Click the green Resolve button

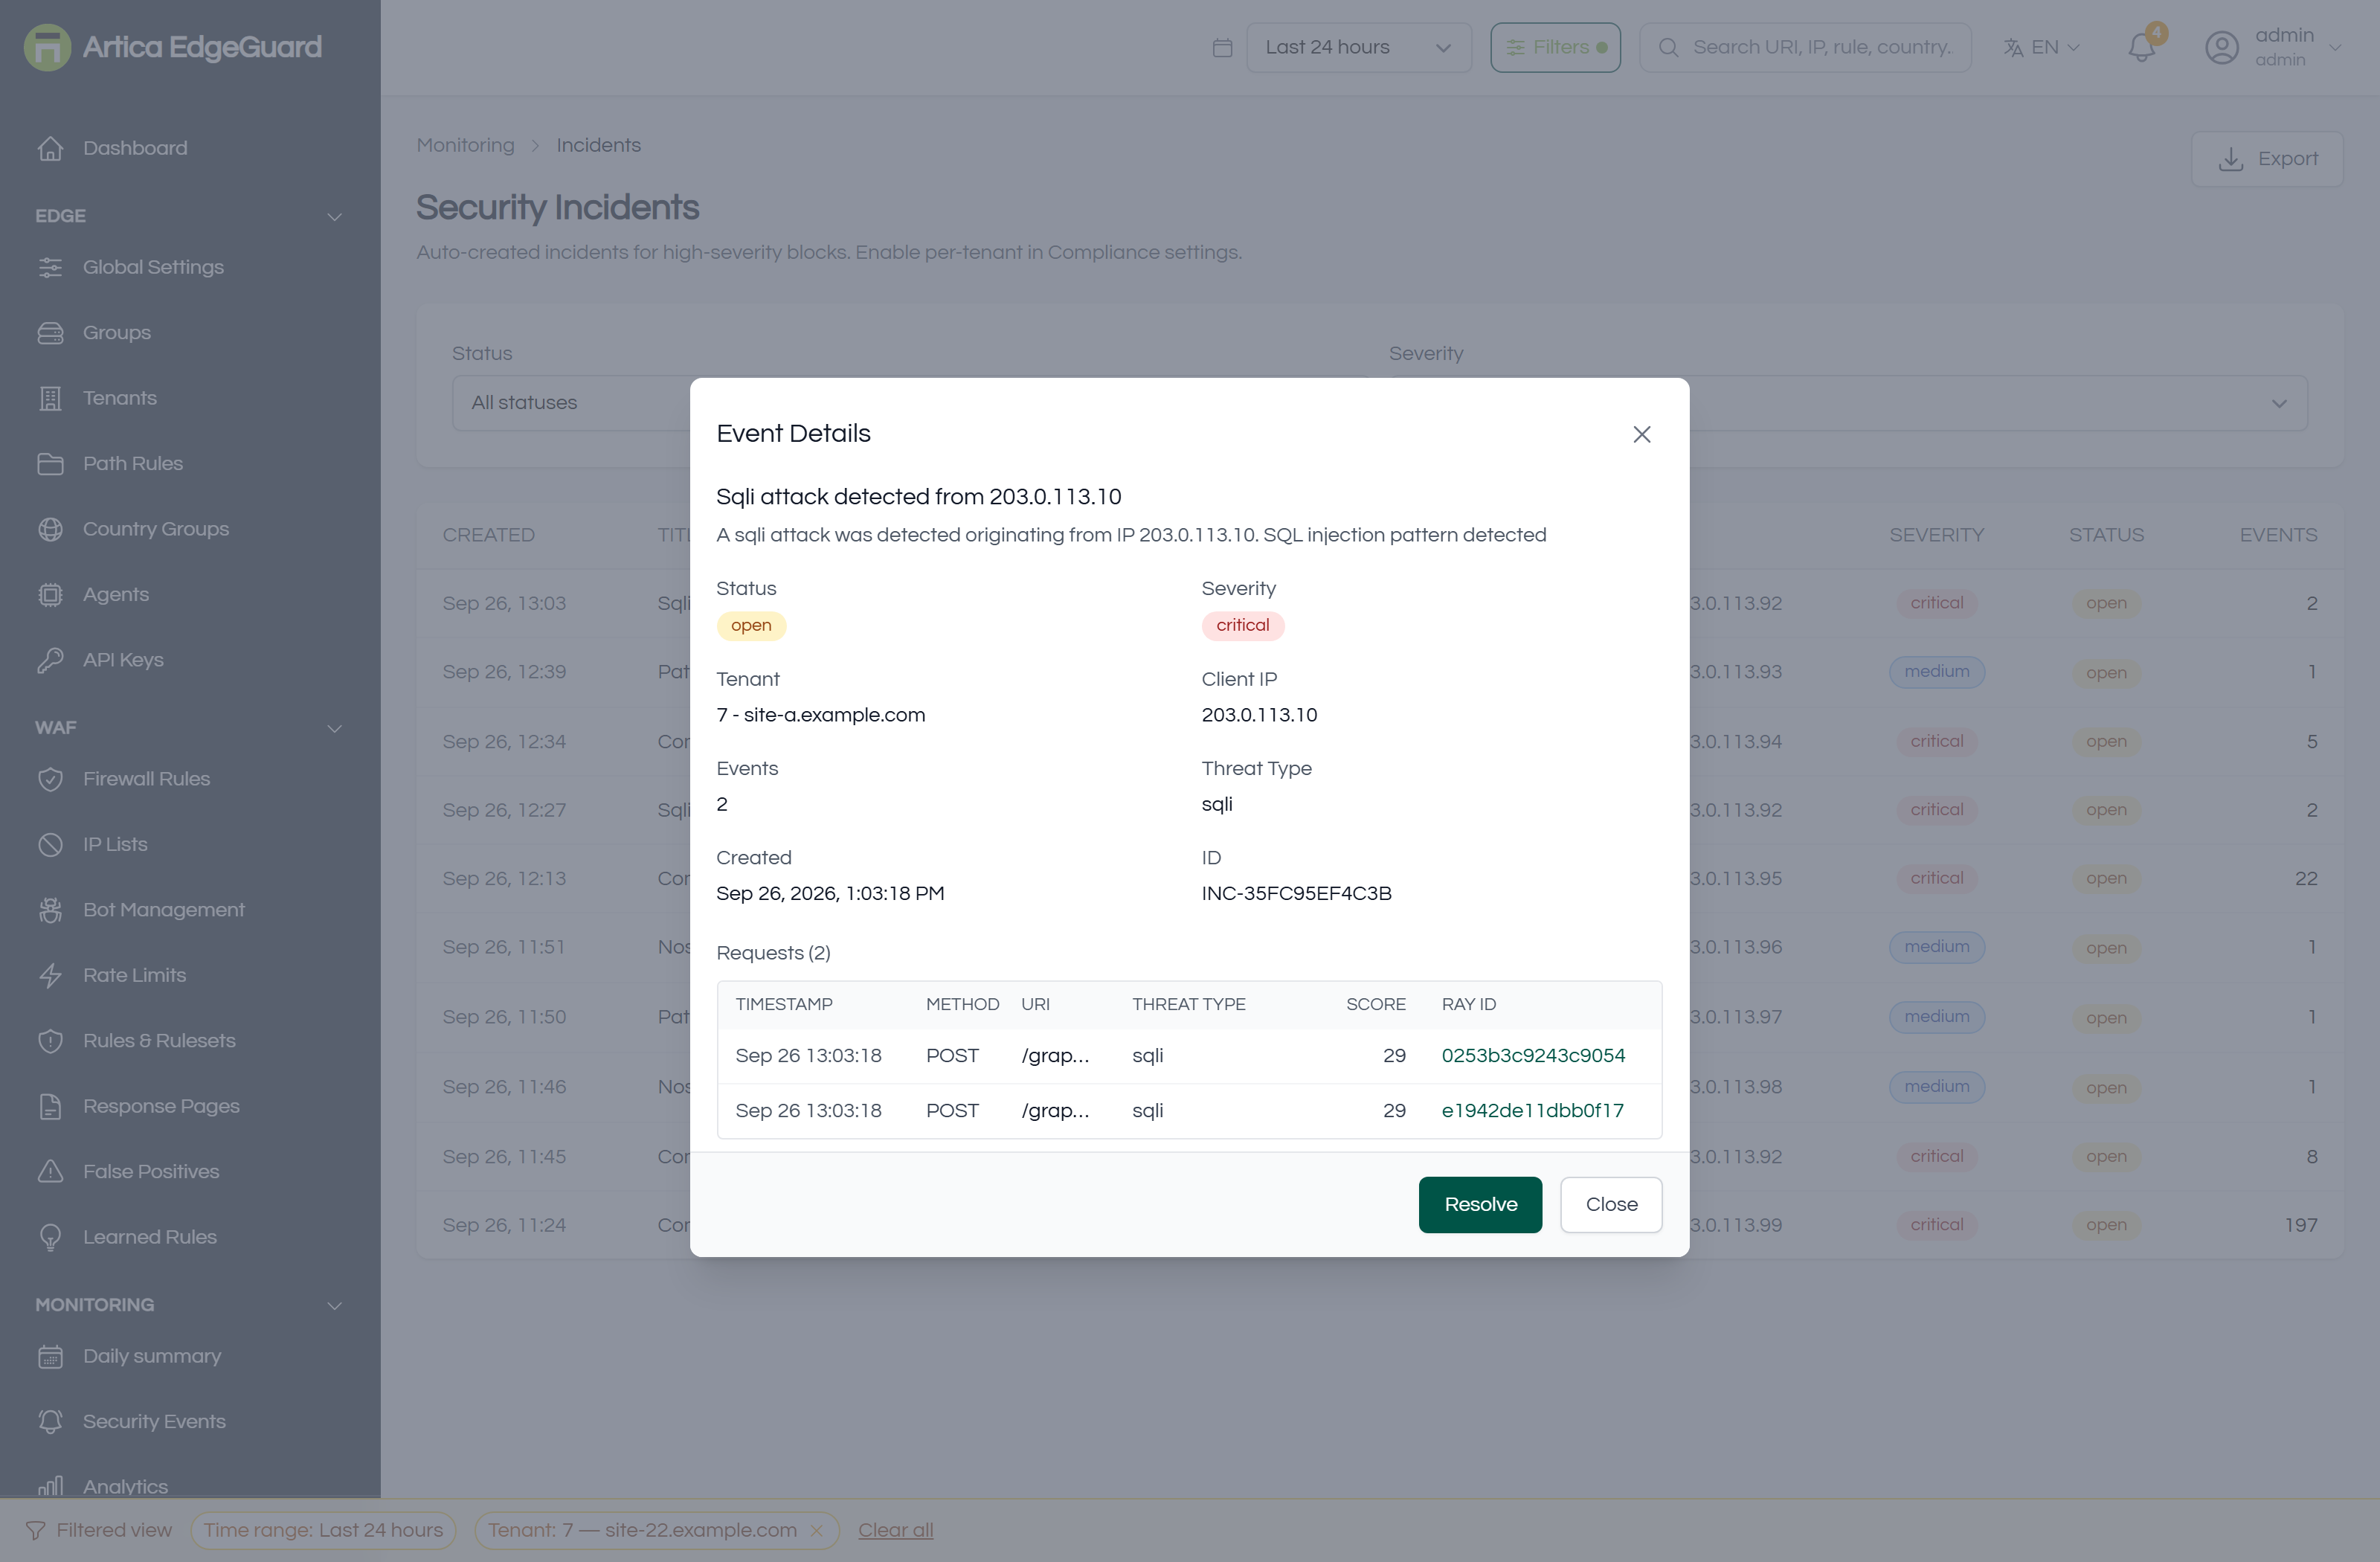pos(1480,1204)
